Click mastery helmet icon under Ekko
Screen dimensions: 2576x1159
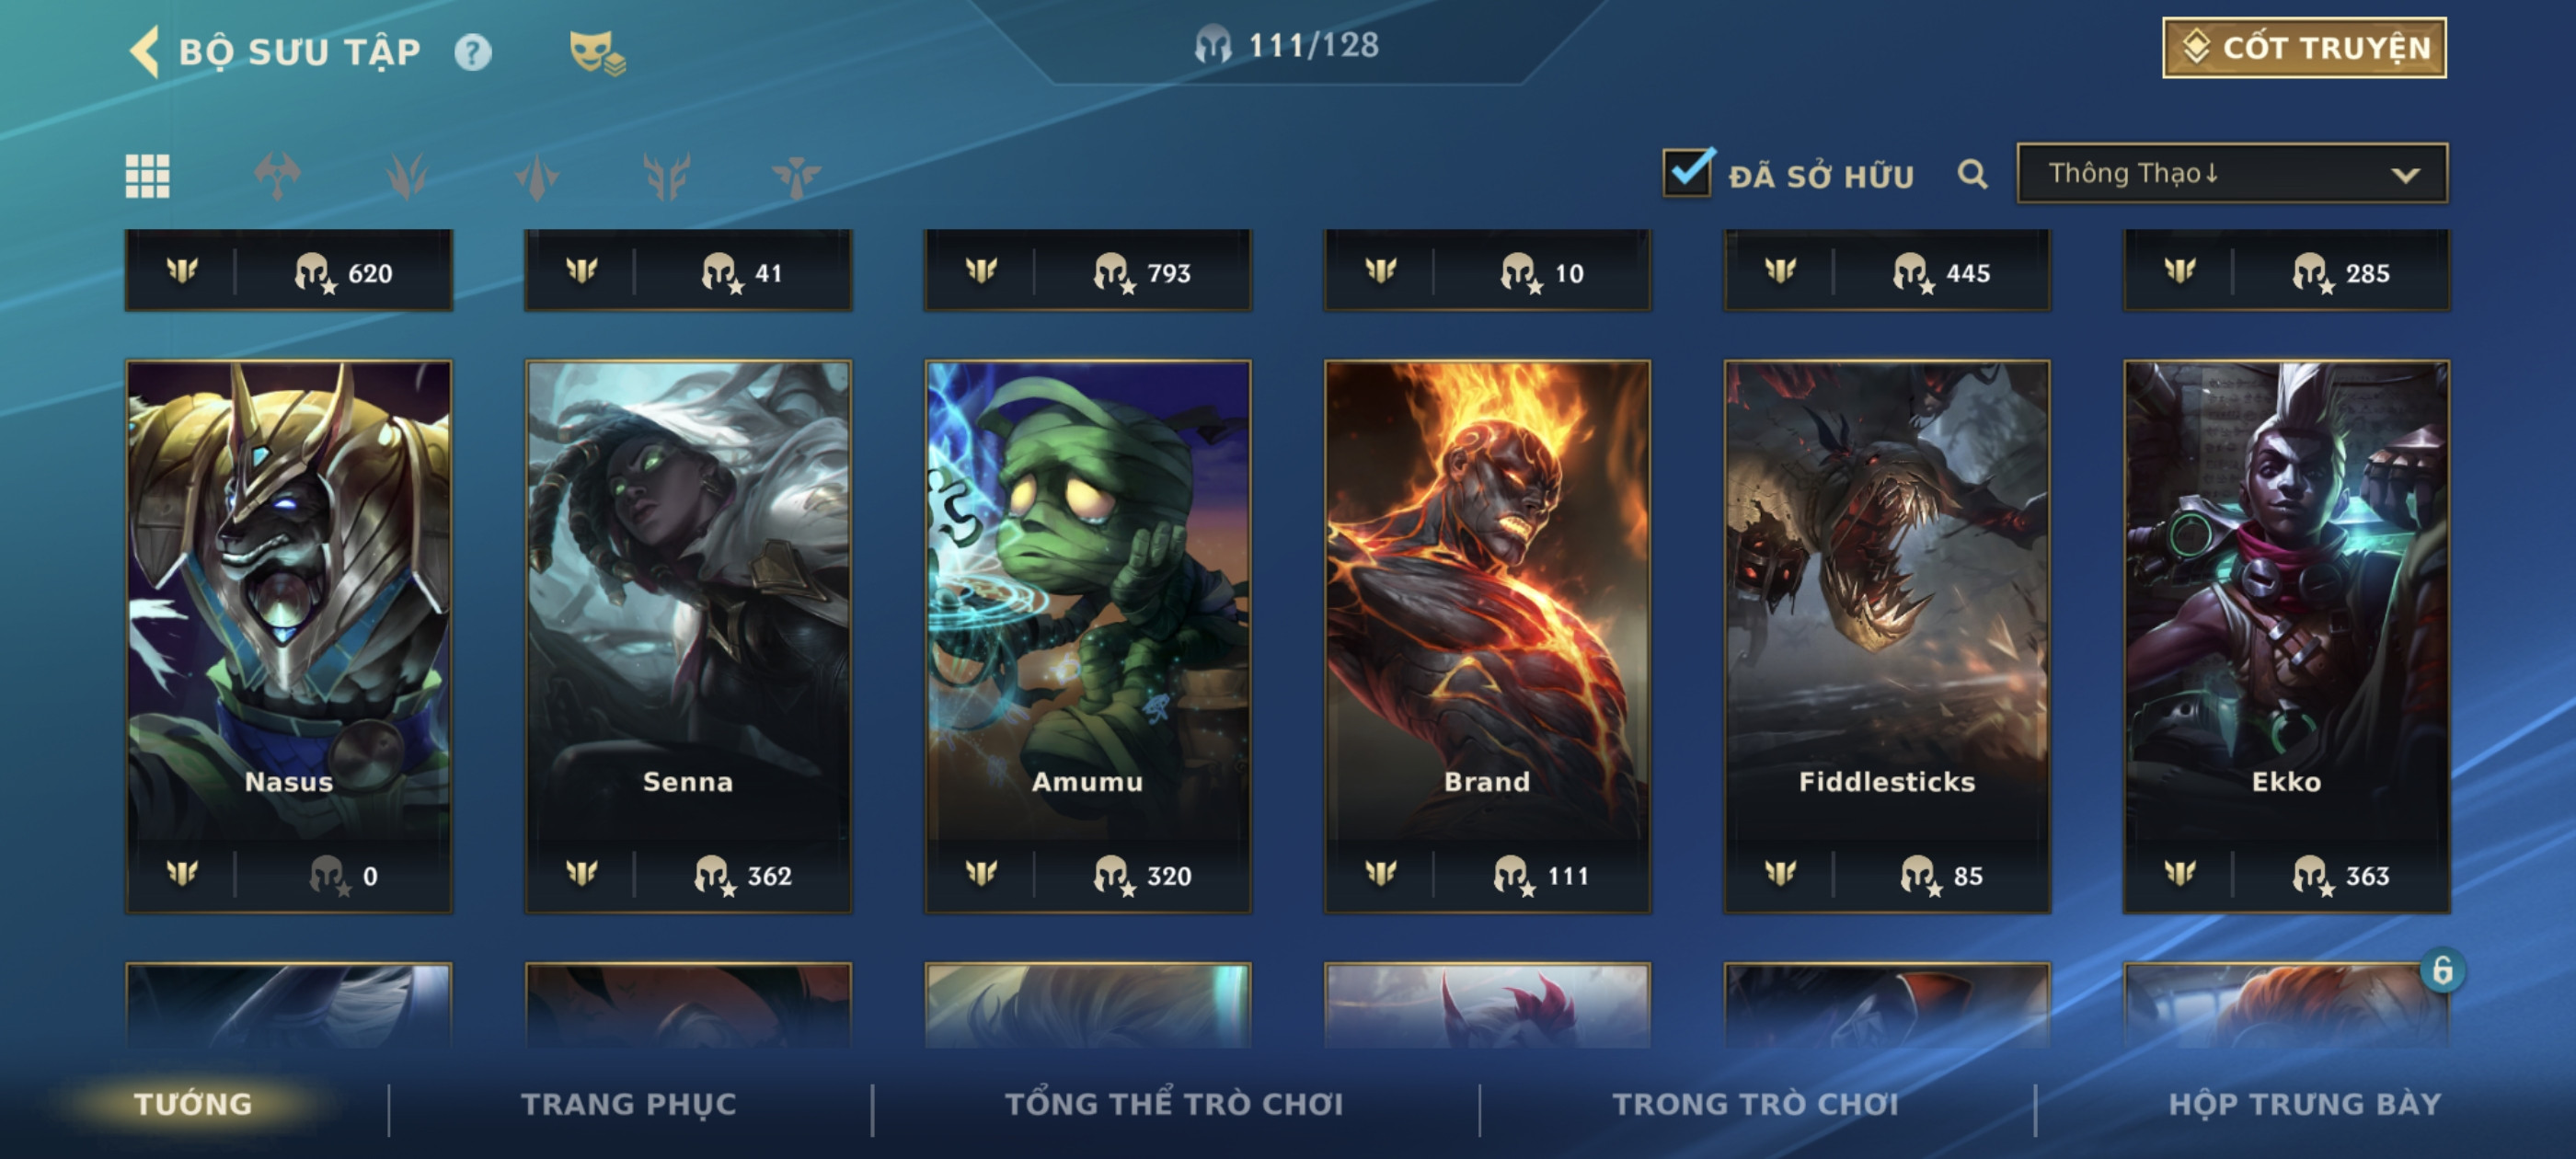(x=2309, y=875)
